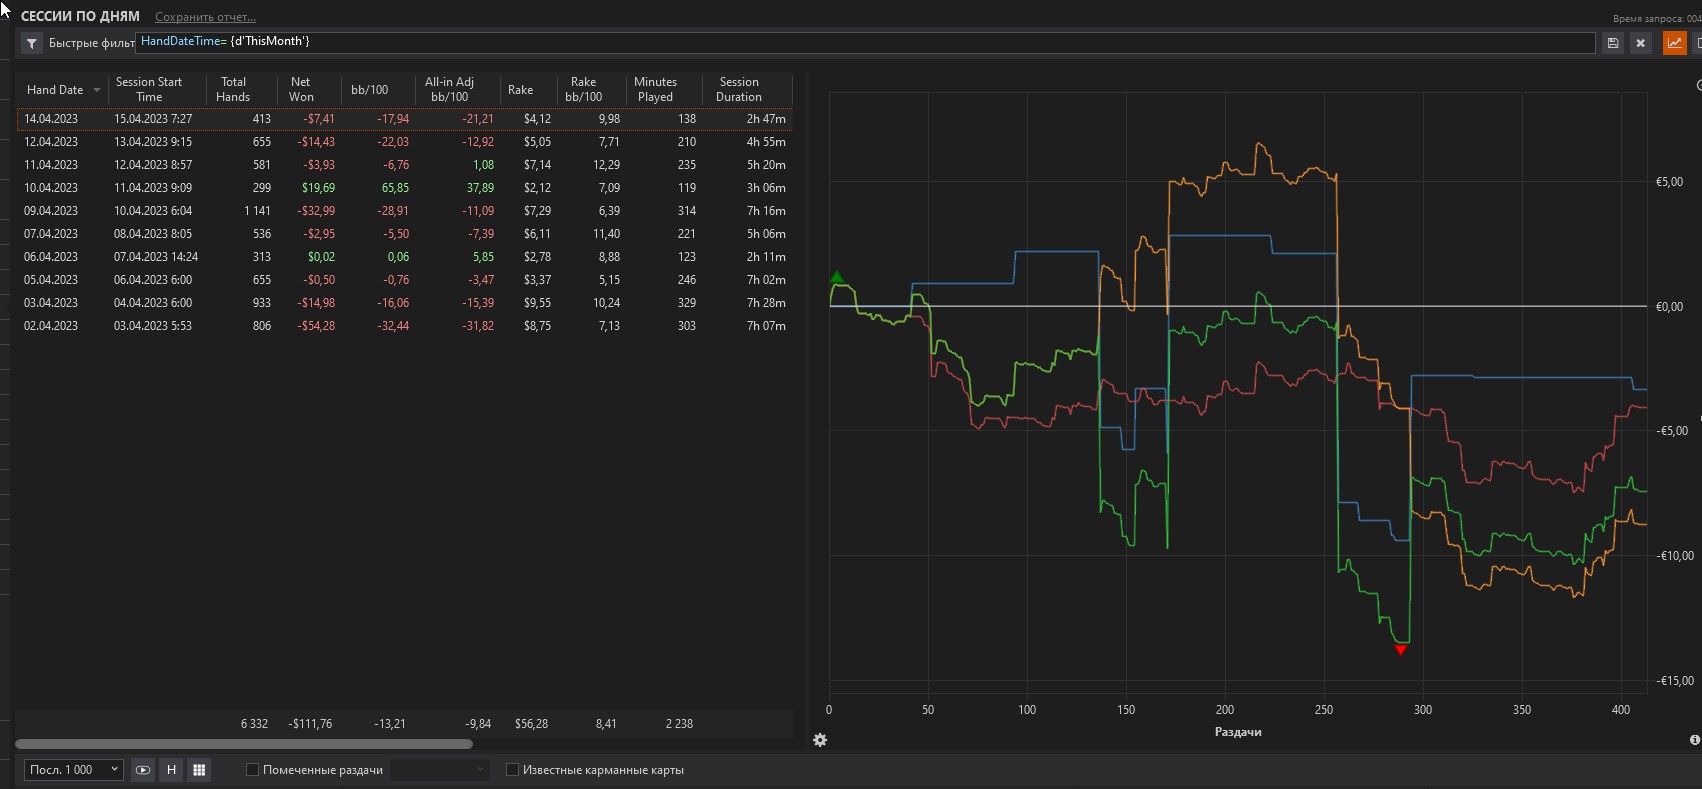The image size is (1702, 789).
Task: Open the marked hands dropdown
Action: (439, 770)
